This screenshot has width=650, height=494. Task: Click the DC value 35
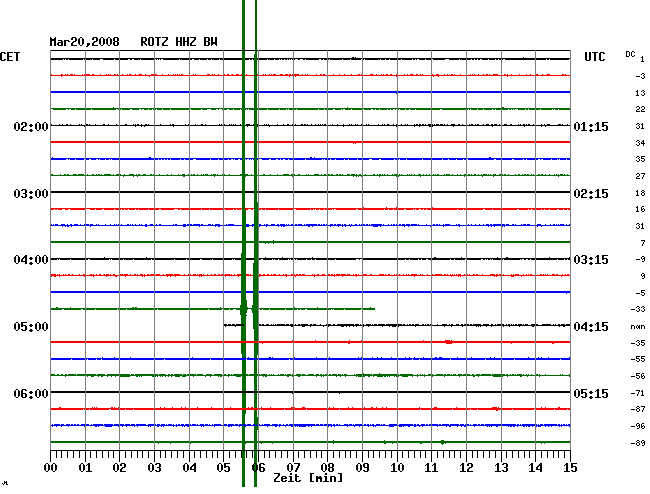tap(640, 159)
